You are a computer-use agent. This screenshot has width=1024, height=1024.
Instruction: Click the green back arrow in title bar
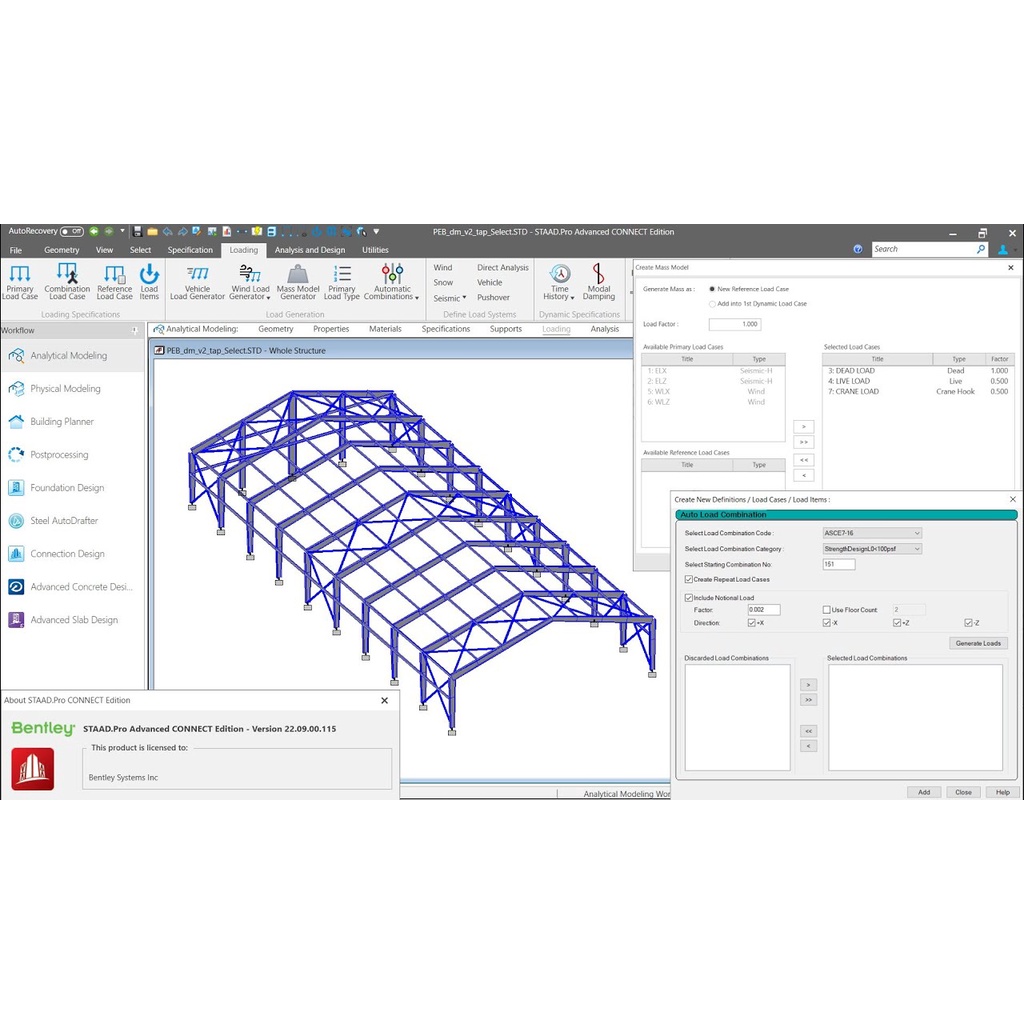[x=93, y=231]
